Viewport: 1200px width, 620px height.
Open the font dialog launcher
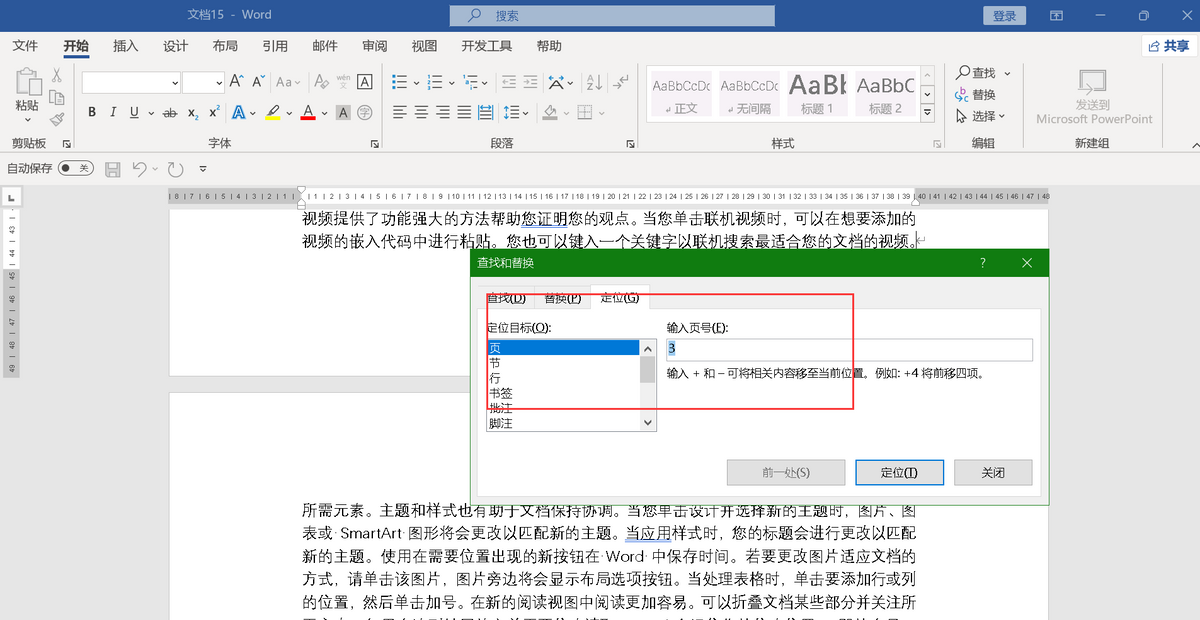point(374,144)
